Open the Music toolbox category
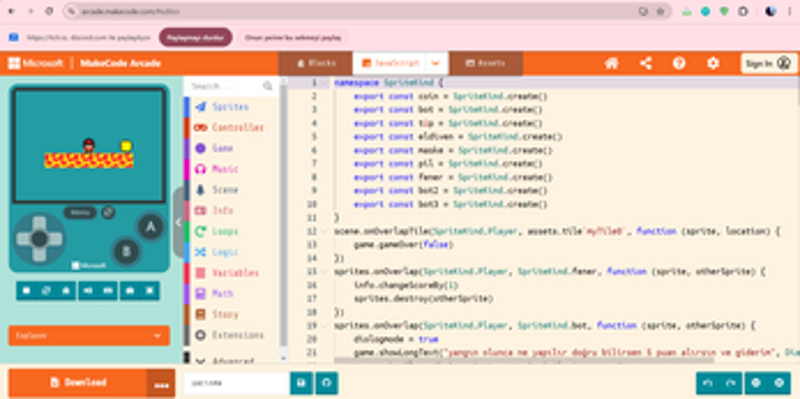The image size is (800, 399). click(231, 169)
